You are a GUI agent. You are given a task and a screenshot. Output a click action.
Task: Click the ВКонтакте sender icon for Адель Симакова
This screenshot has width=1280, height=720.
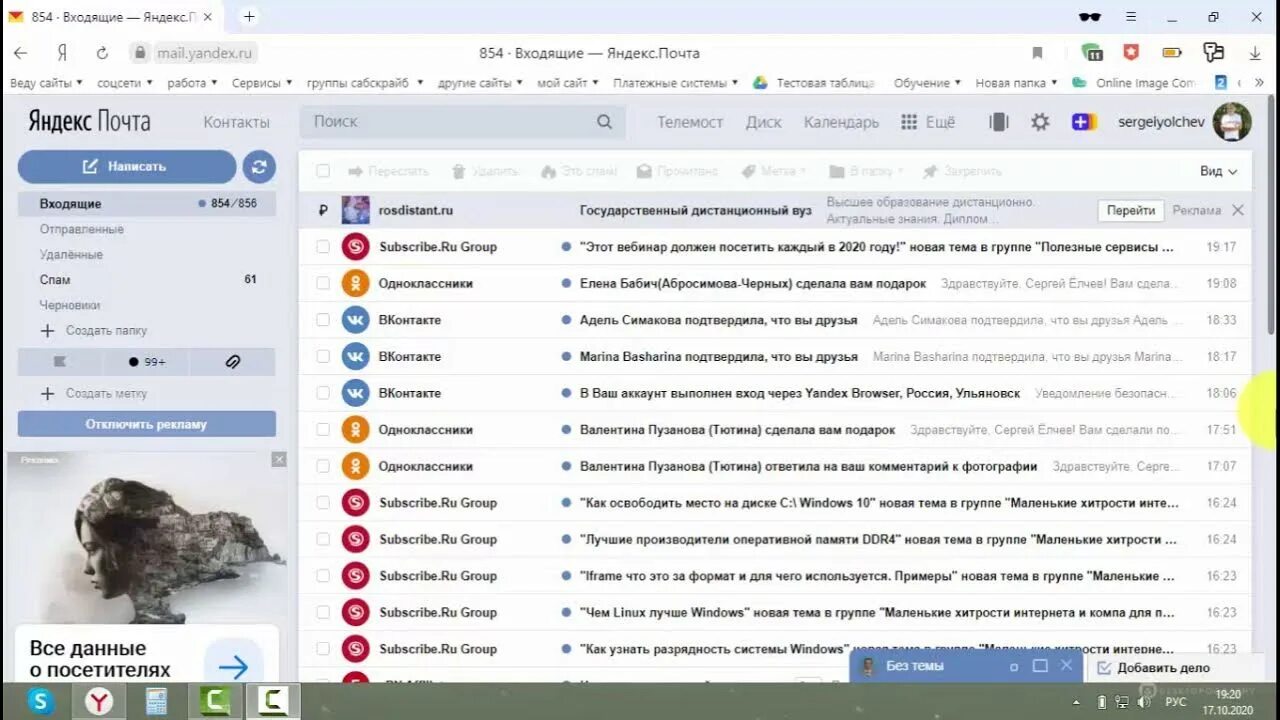[x=355, y=320]
